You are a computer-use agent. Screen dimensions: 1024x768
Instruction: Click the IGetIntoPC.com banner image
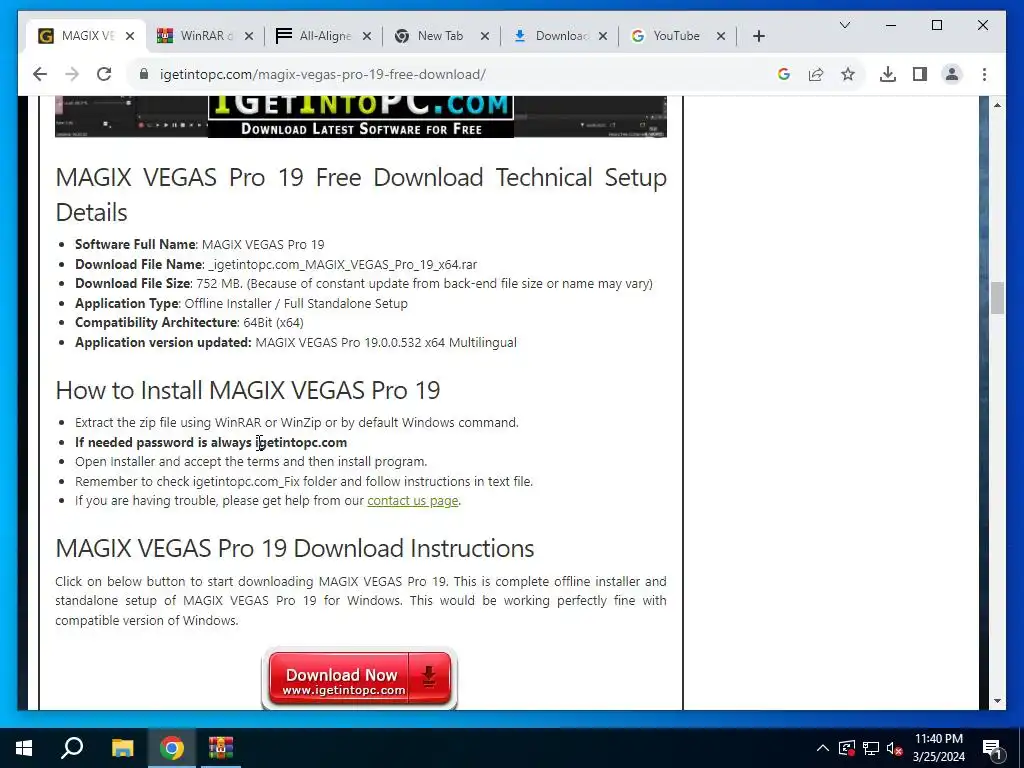[360, 116]
